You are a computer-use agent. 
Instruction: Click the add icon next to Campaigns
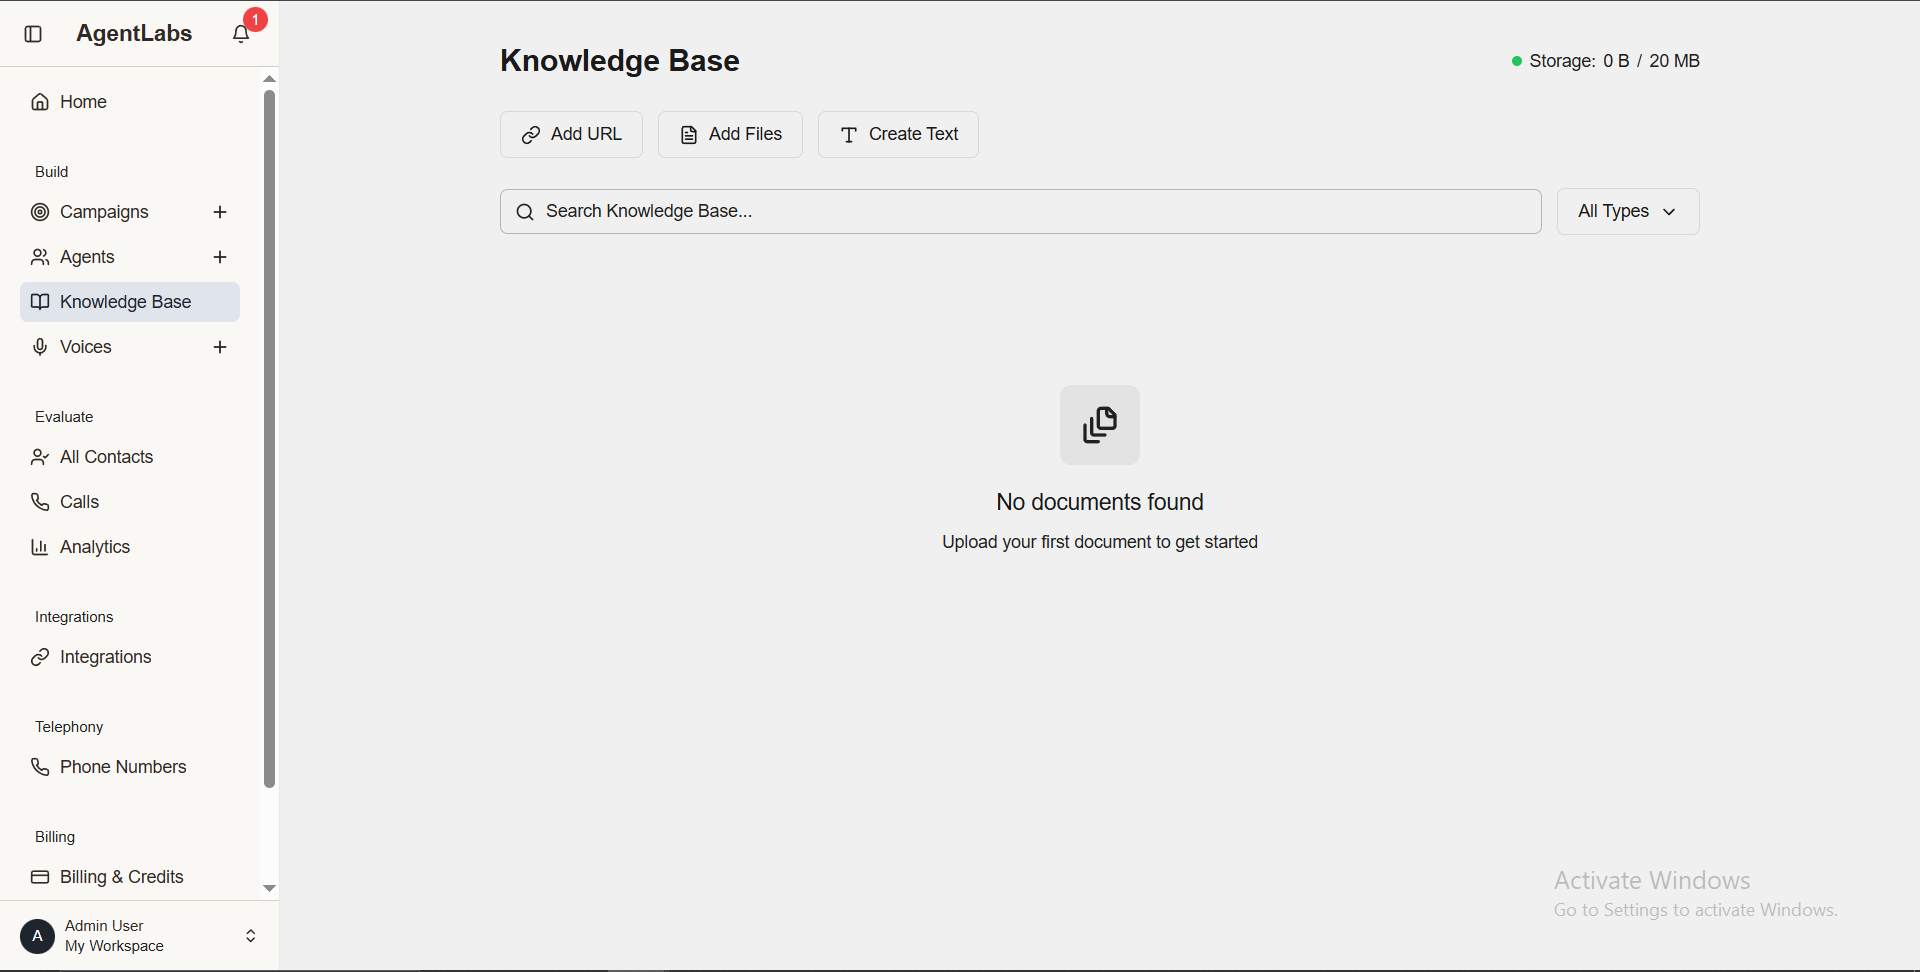coord(220,211)
